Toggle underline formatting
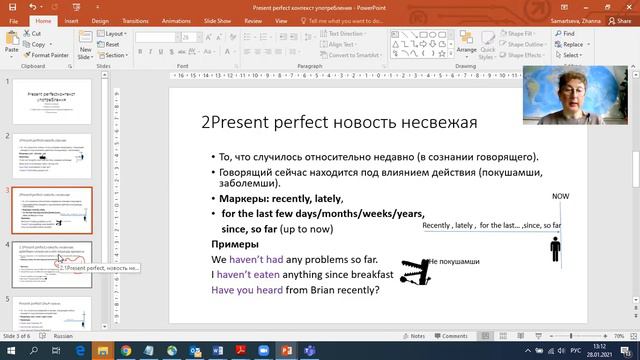 point(161,52)
